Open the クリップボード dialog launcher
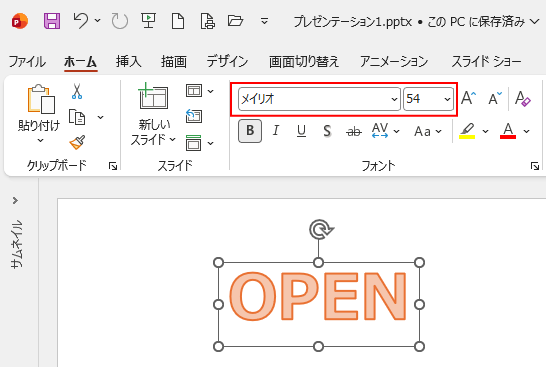This screenshot has height=367, width=546. tap(113, 166)
